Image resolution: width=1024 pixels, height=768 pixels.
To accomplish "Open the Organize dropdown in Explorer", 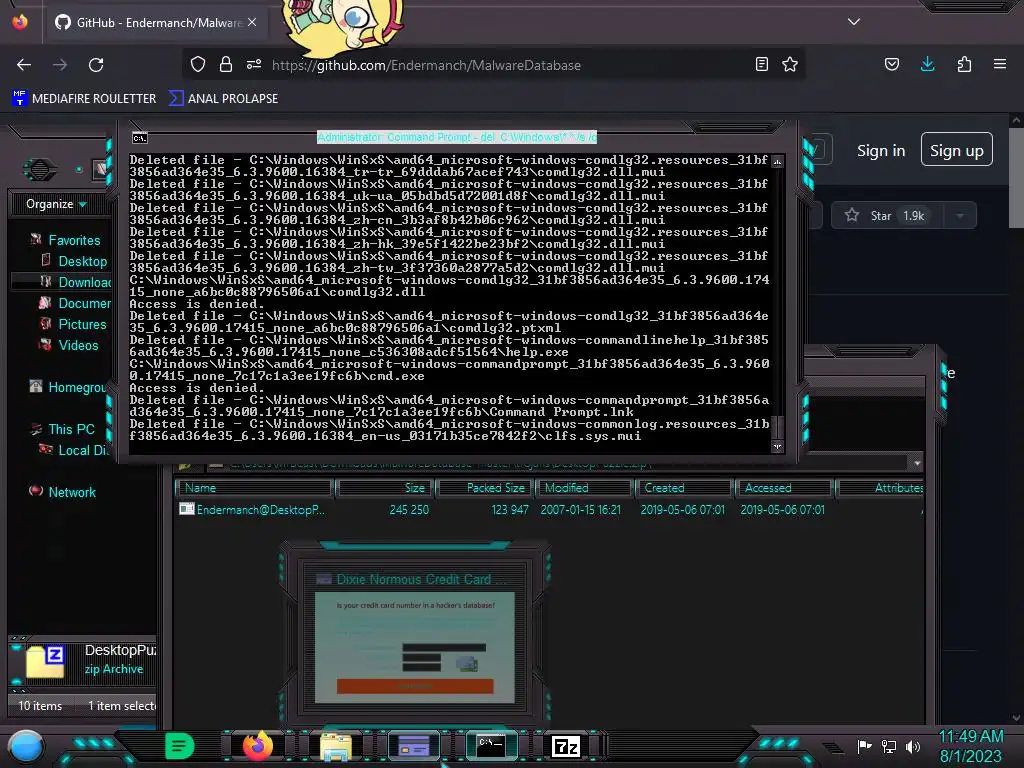I will tap(56, 204).
